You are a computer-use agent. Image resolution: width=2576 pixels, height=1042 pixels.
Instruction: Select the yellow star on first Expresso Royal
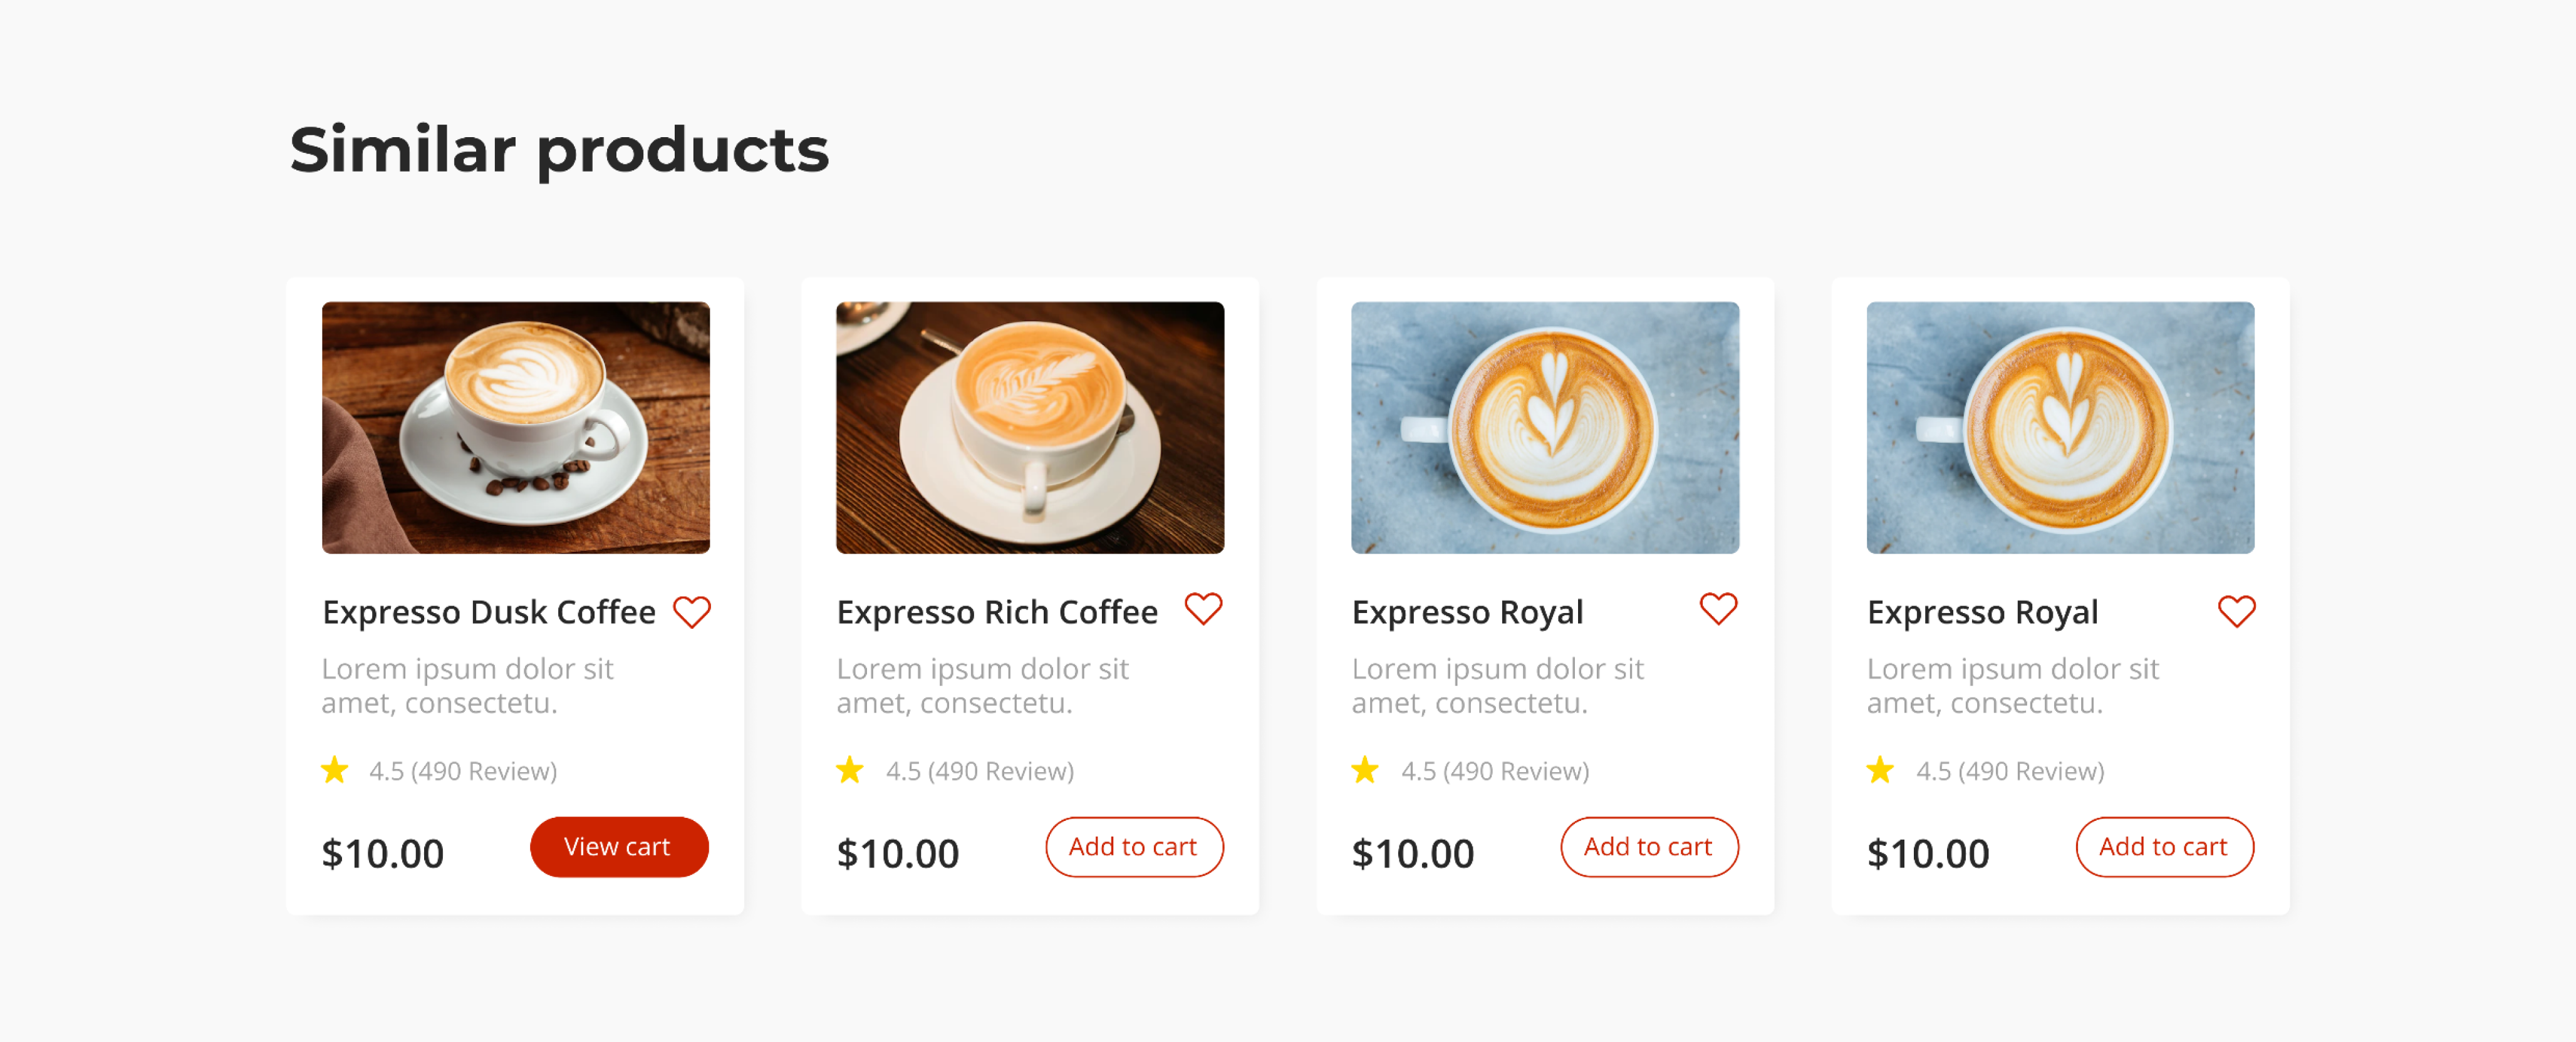(x=1364, y=770)
